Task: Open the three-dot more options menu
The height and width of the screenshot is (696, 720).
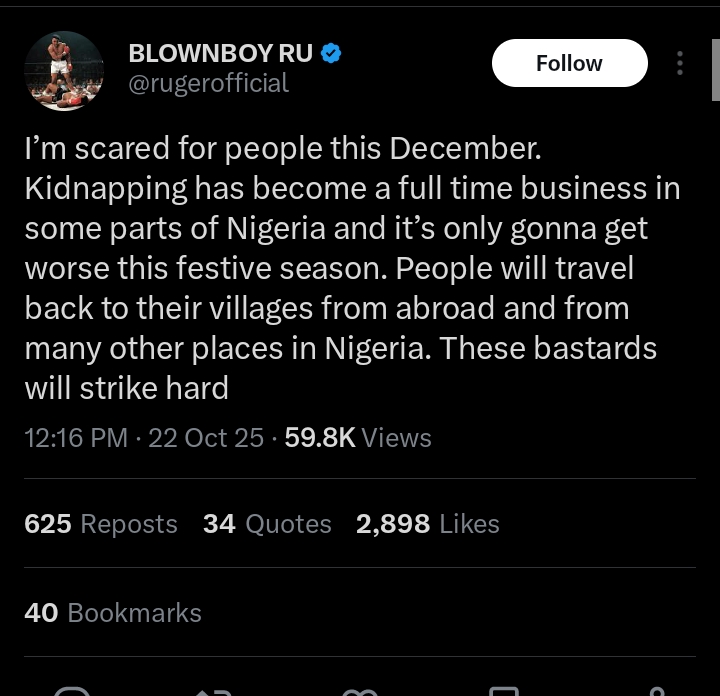Action: tap(680, 63)
